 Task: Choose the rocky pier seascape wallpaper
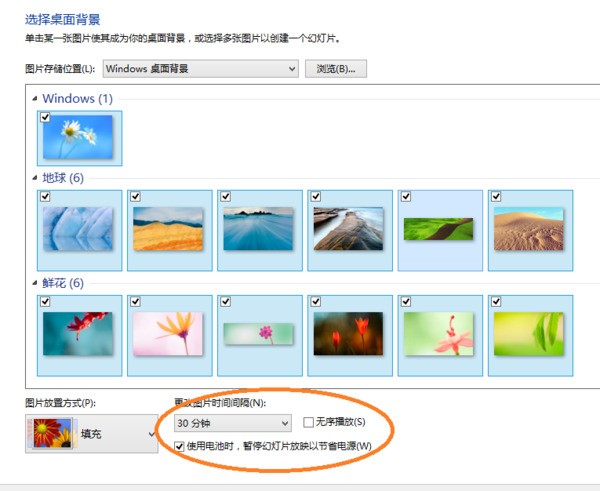(x=350, y=231)
